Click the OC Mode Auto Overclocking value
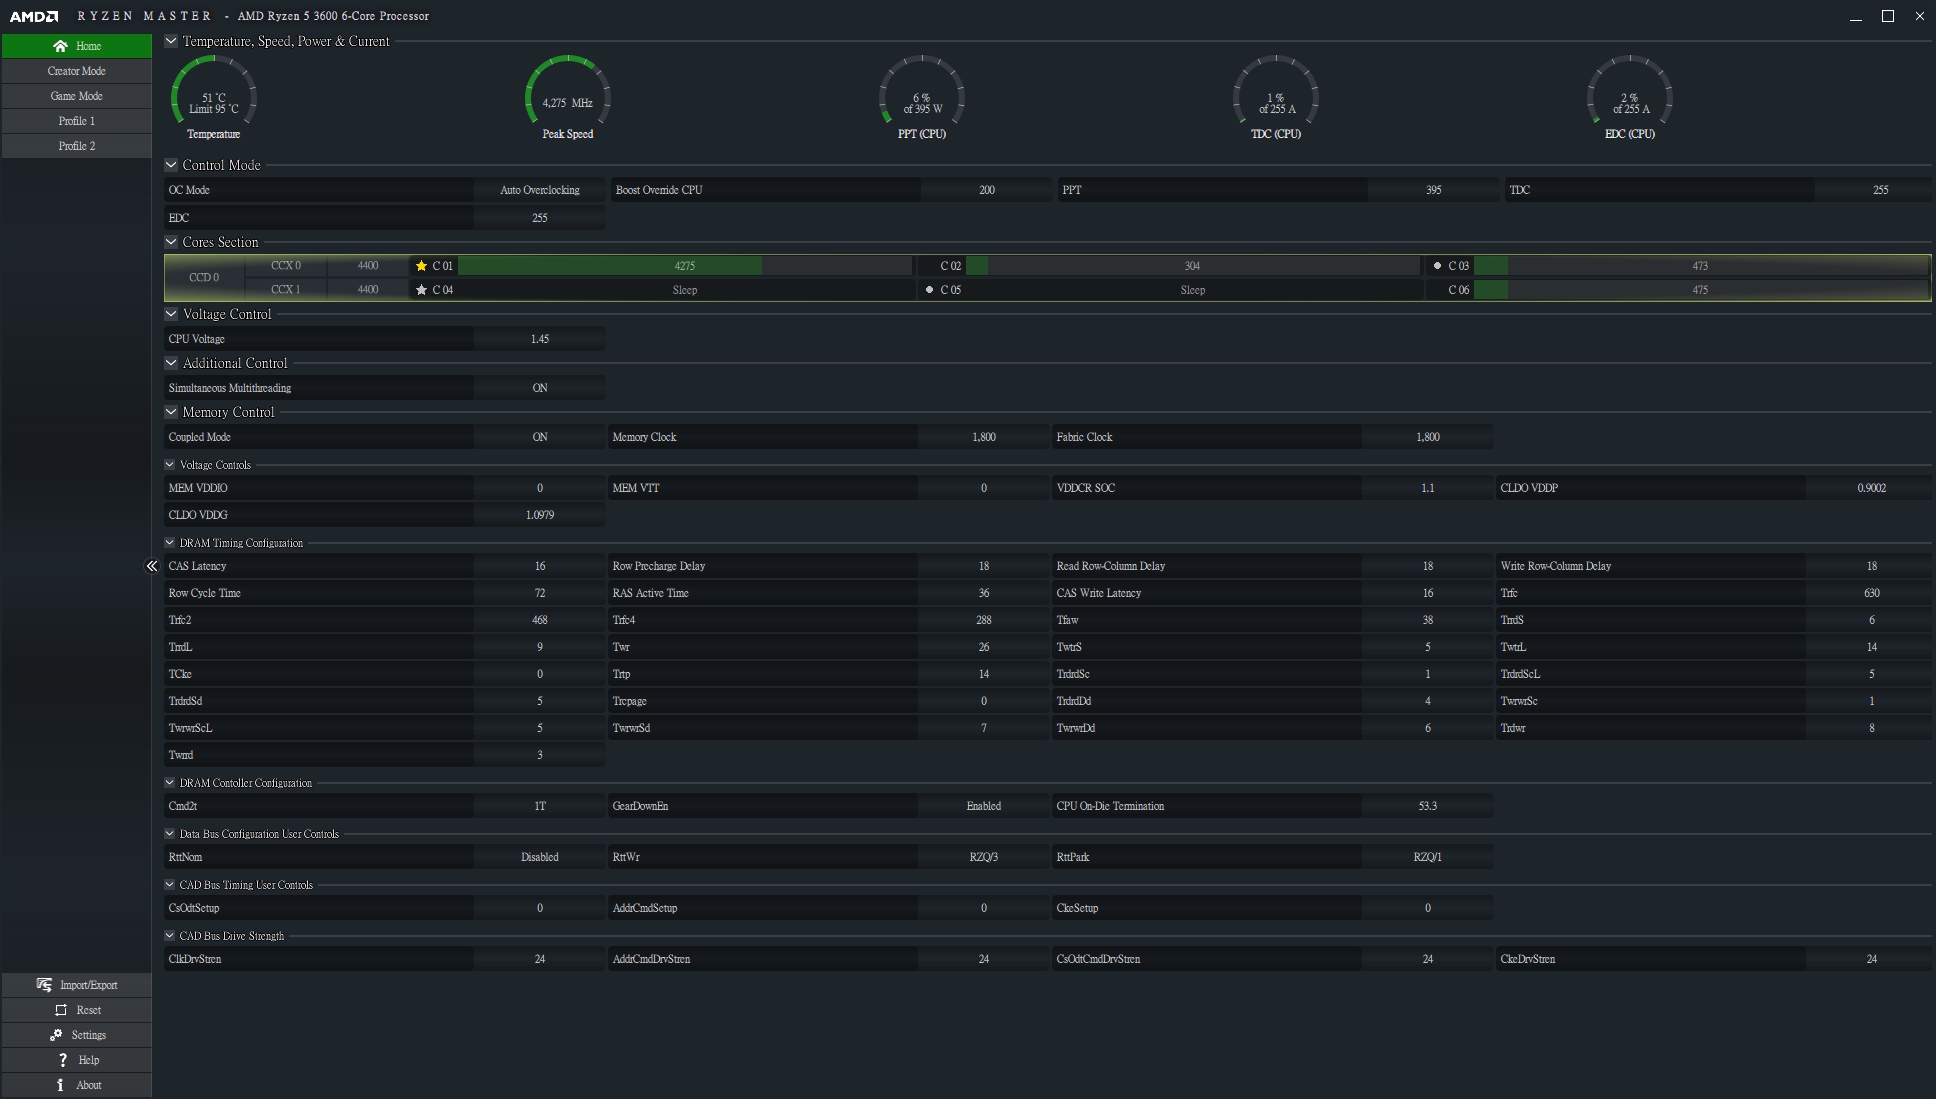The width and height of the screenshot is (1936, 1099). [540, 190]
